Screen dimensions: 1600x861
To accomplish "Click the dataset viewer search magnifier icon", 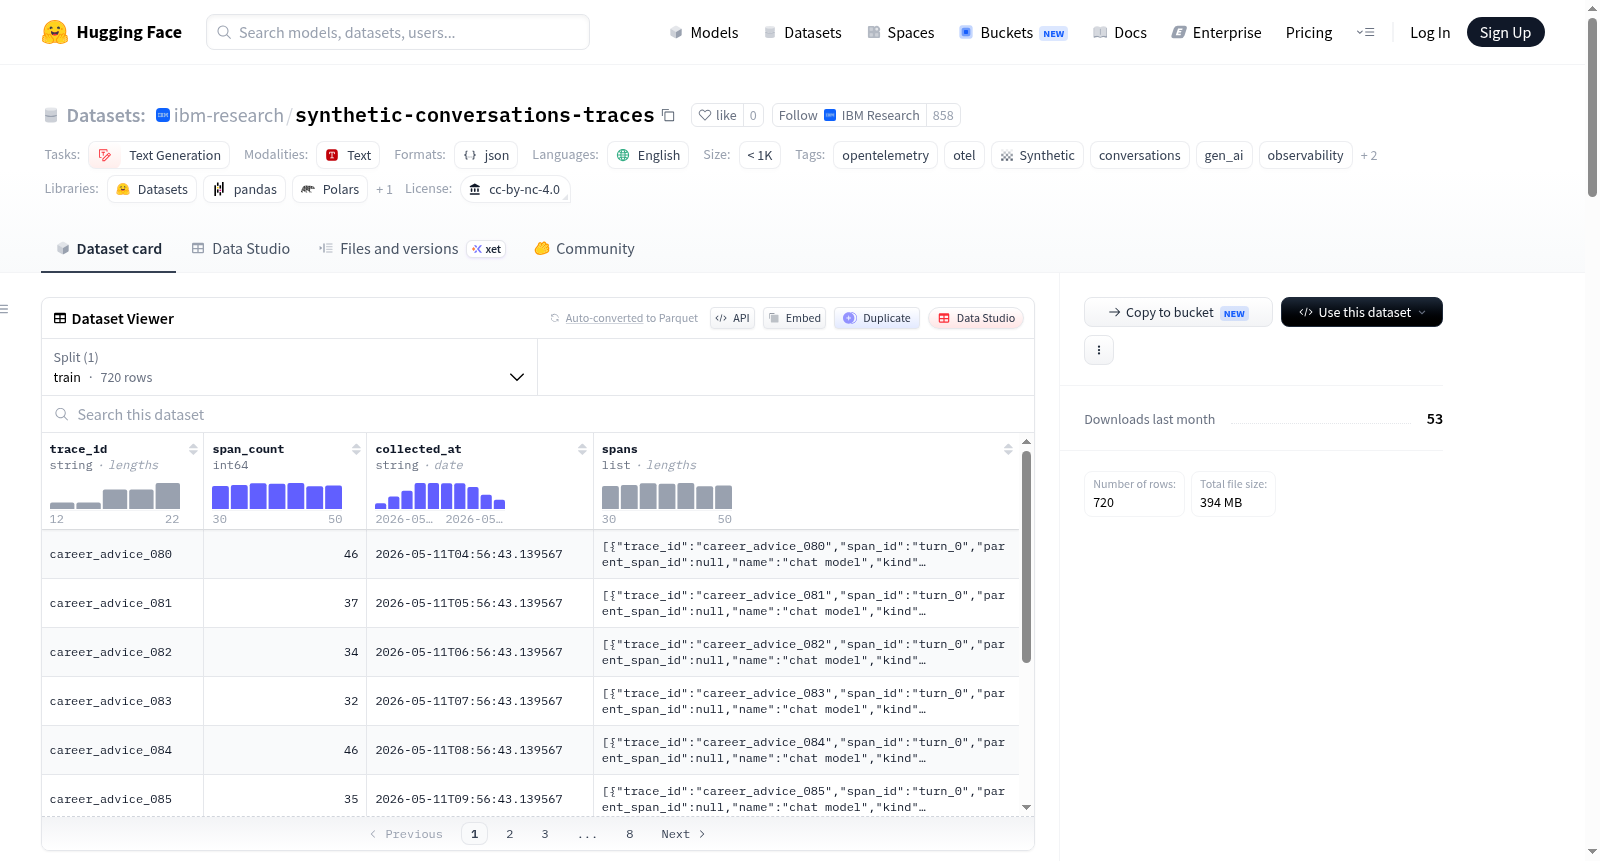I will (x=62, y=414).
